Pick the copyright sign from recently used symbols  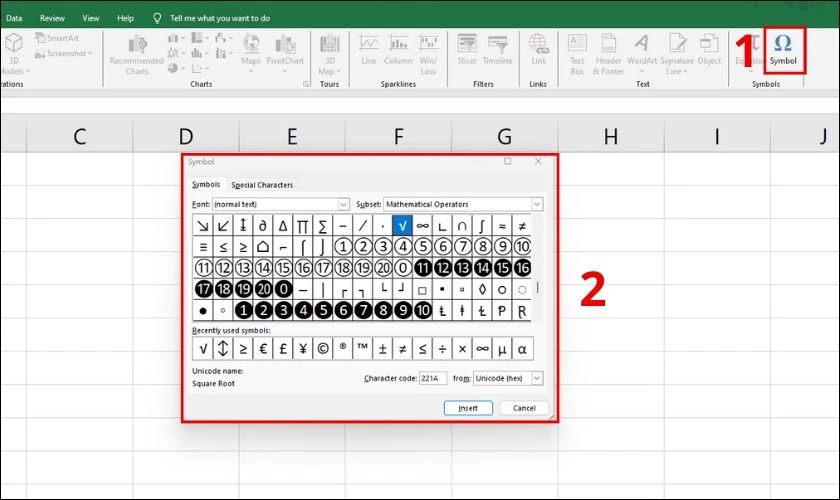[322, 349]
